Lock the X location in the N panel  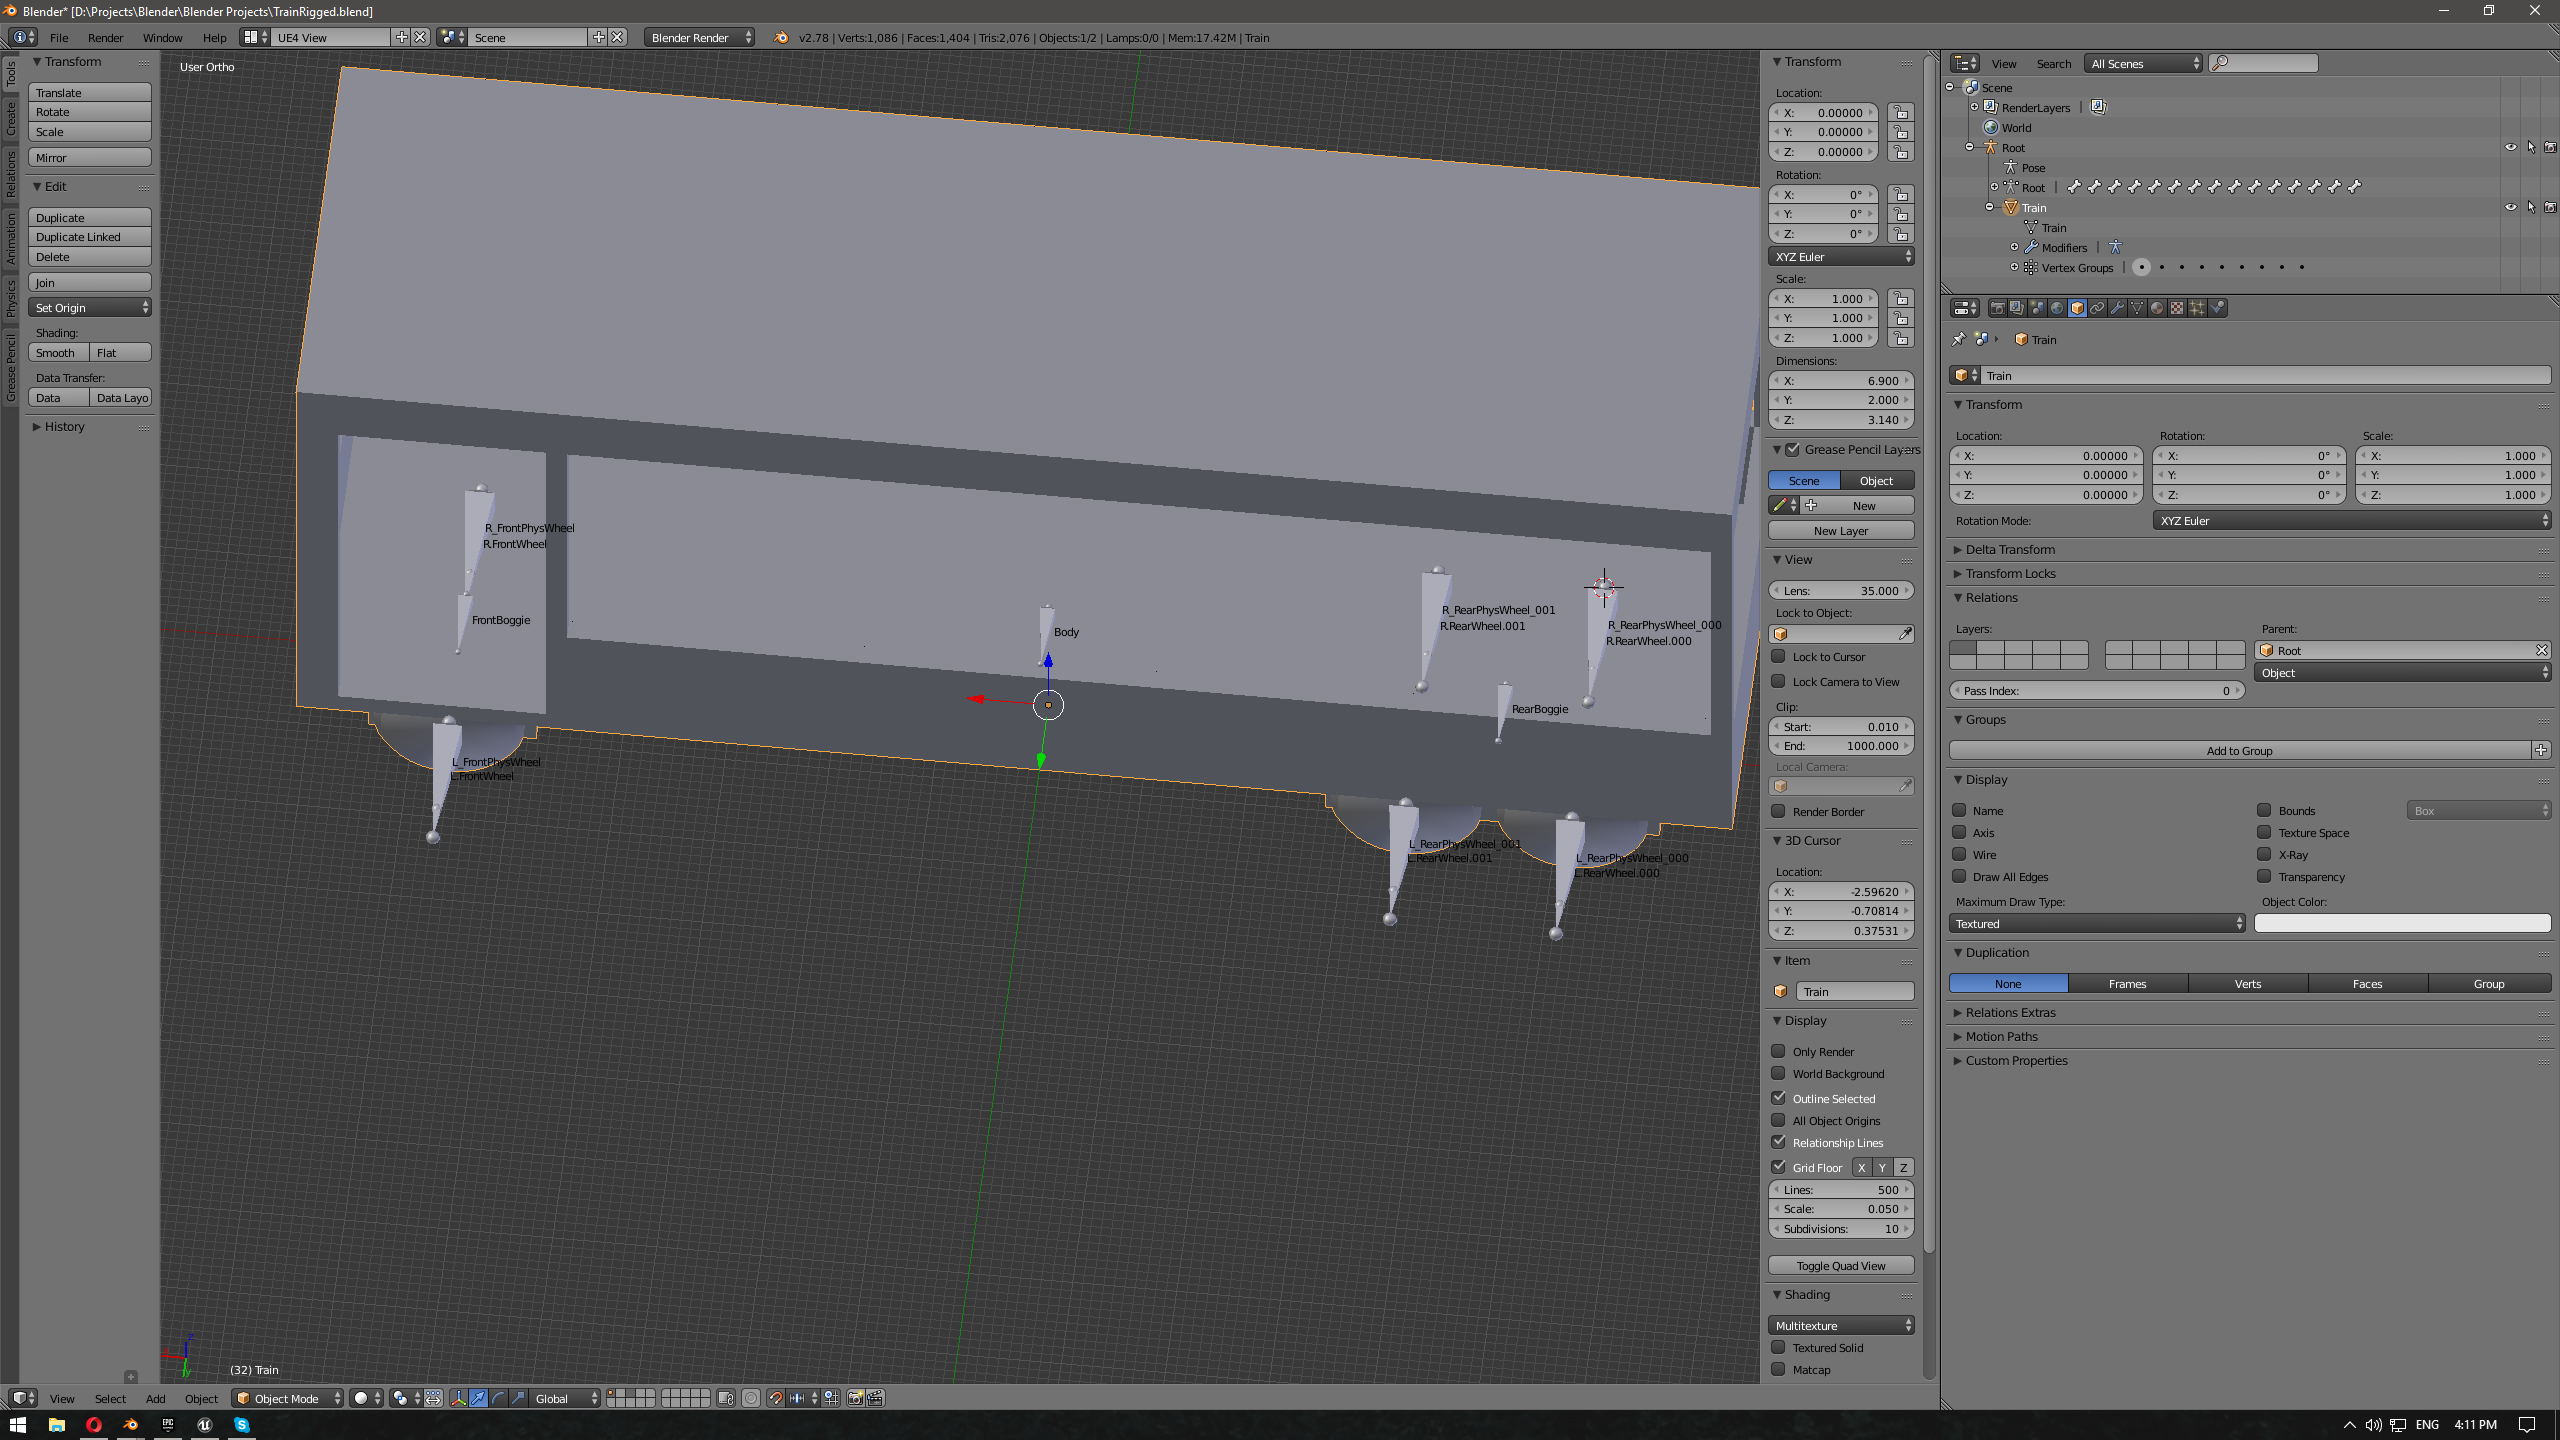pos(1901,112)
